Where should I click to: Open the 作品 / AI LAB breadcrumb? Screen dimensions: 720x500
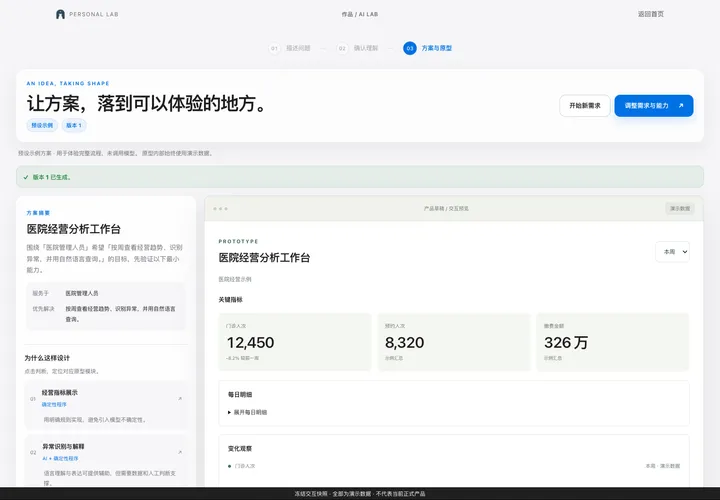[360, 14]
